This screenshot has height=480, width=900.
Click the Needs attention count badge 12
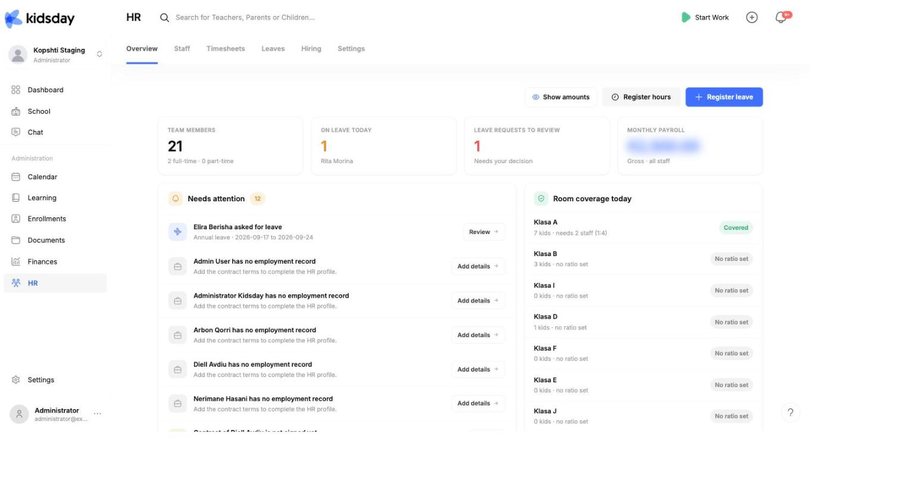click(x=258, y=199)
